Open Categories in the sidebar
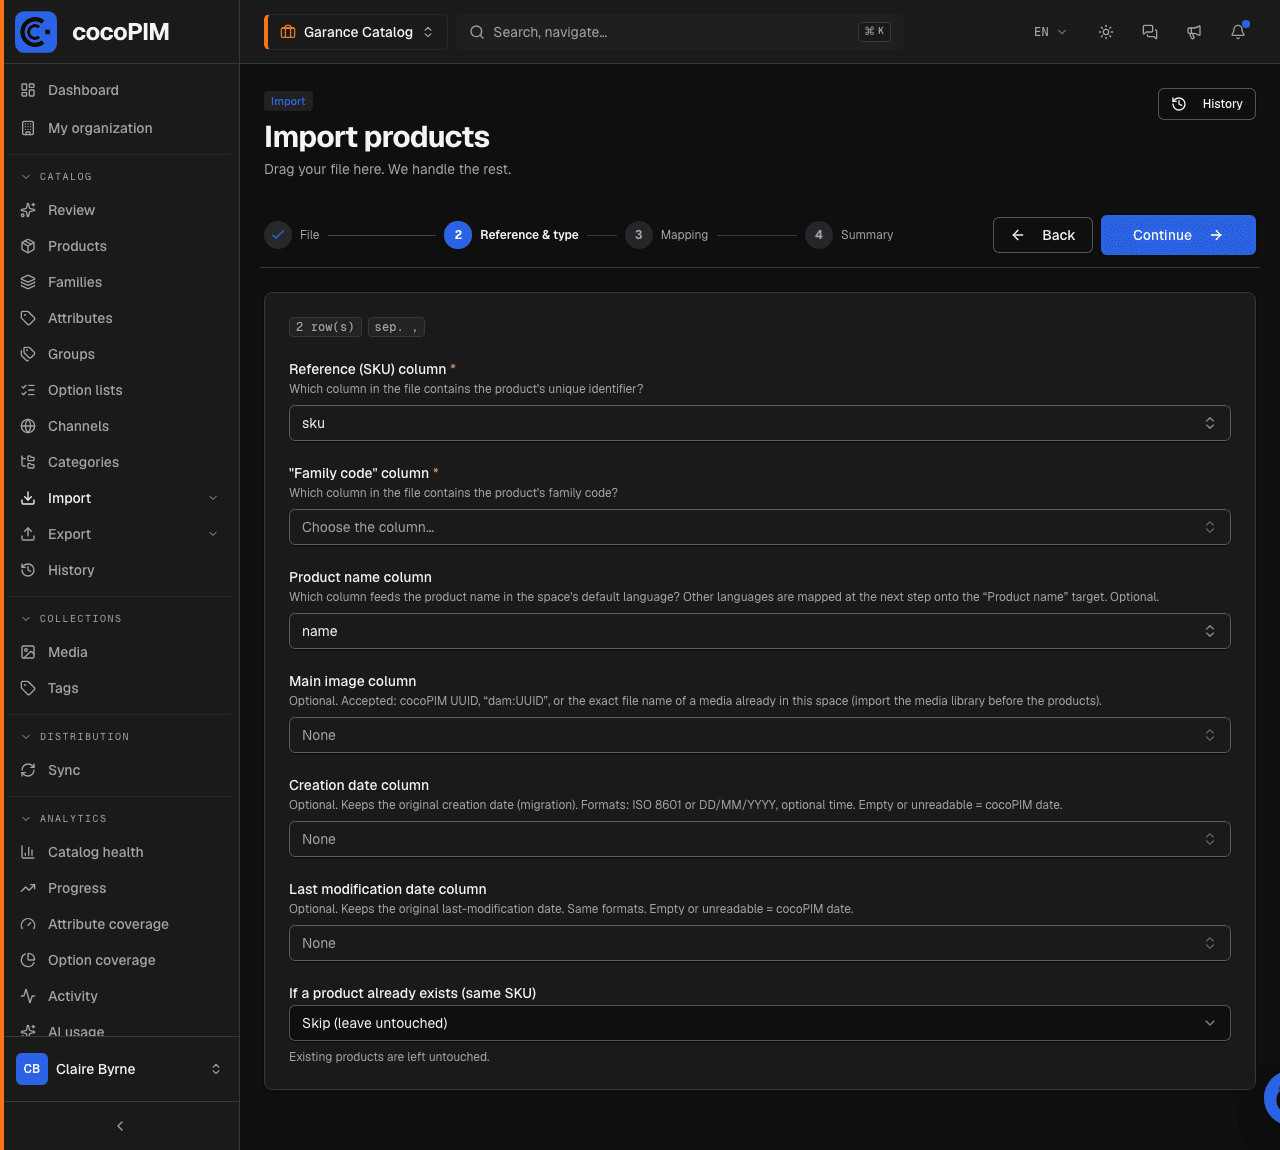 click(x=119, y=462)
